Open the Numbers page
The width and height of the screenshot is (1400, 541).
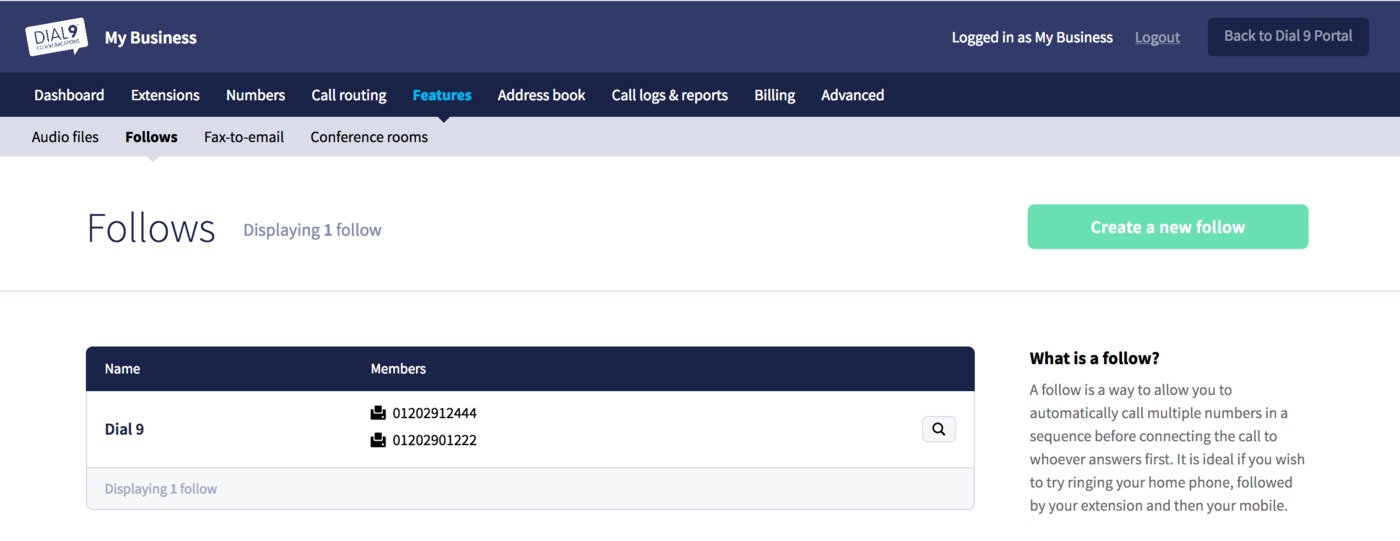coord(255,95)
